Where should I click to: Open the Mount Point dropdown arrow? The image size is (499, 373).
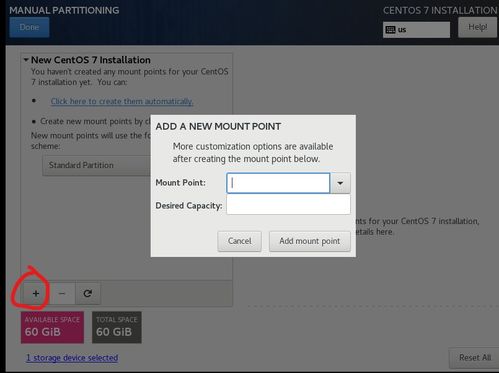click(x=340, y=183)
